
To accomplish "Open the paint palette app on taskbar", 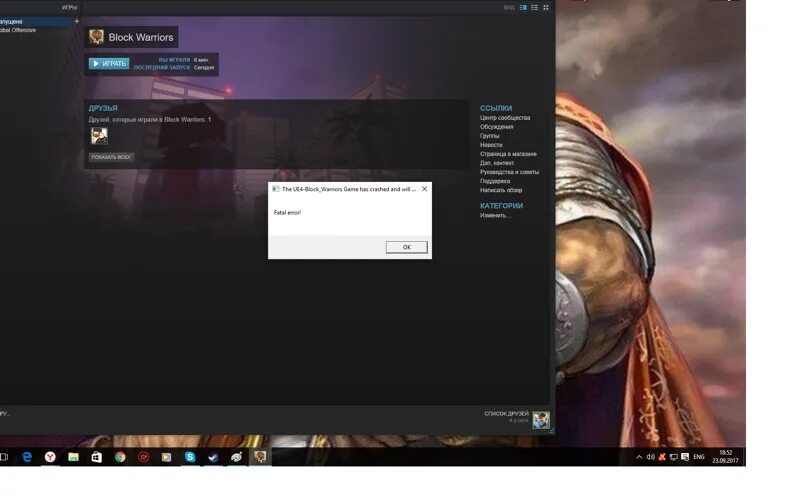I will coord(236,457).
